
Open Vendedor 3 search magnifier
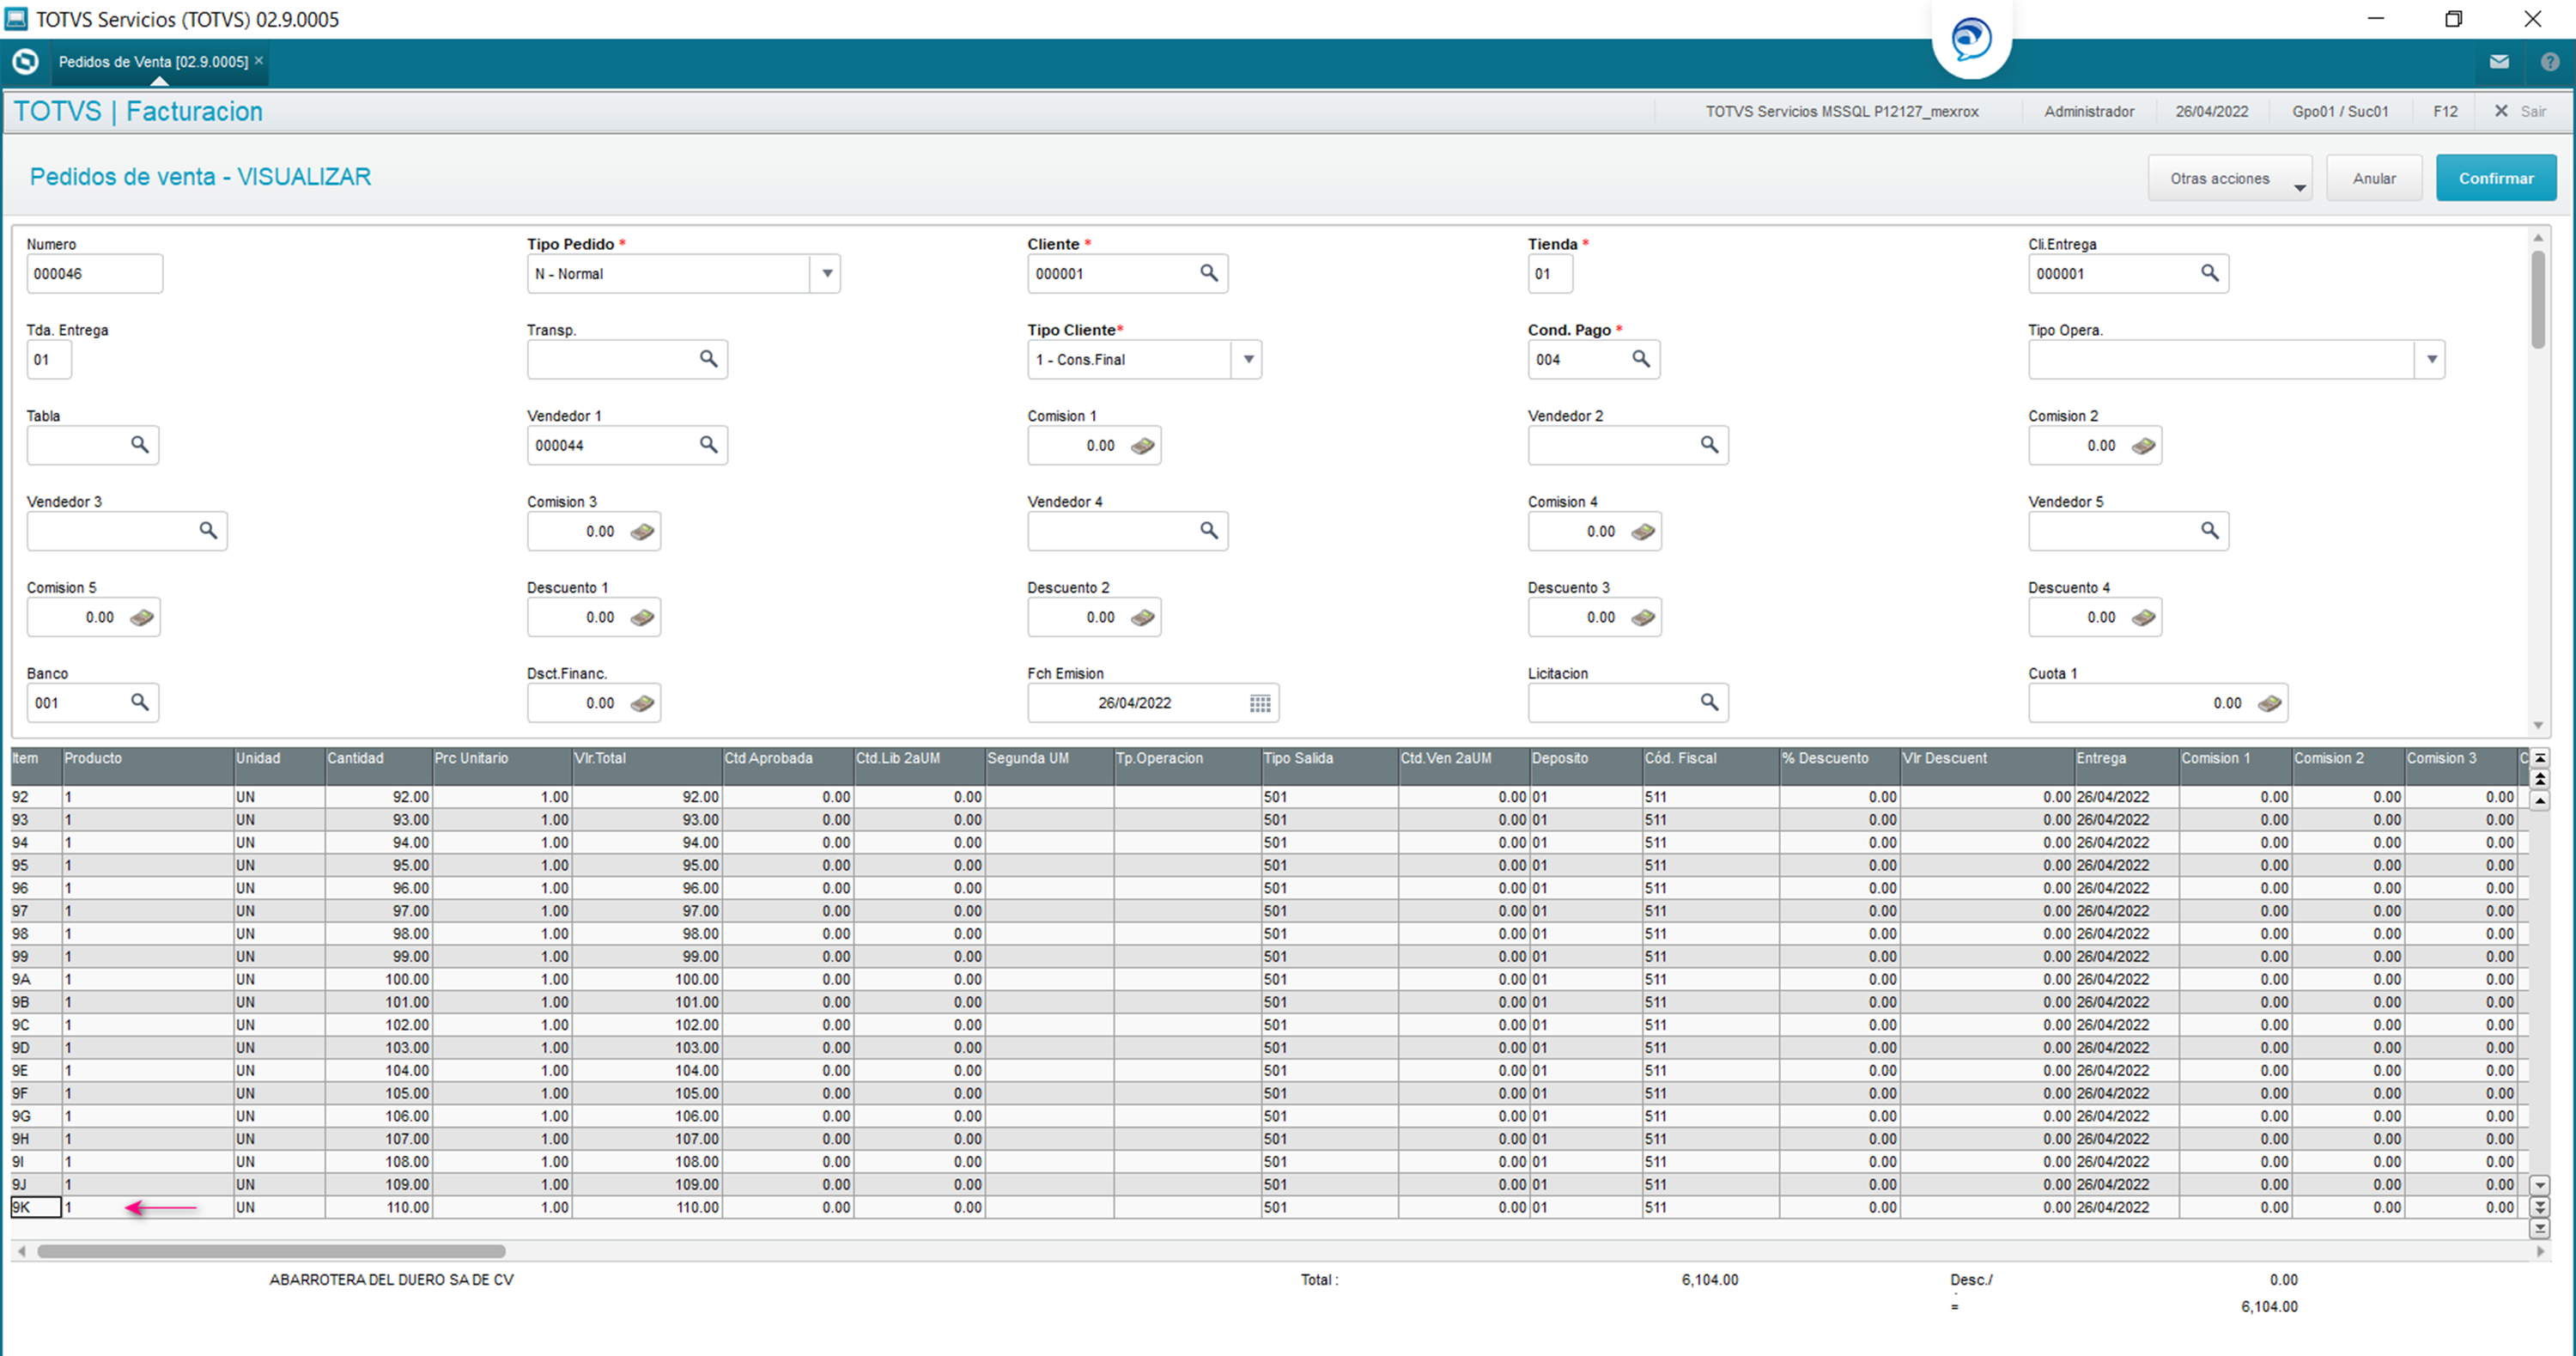point(208,531)
